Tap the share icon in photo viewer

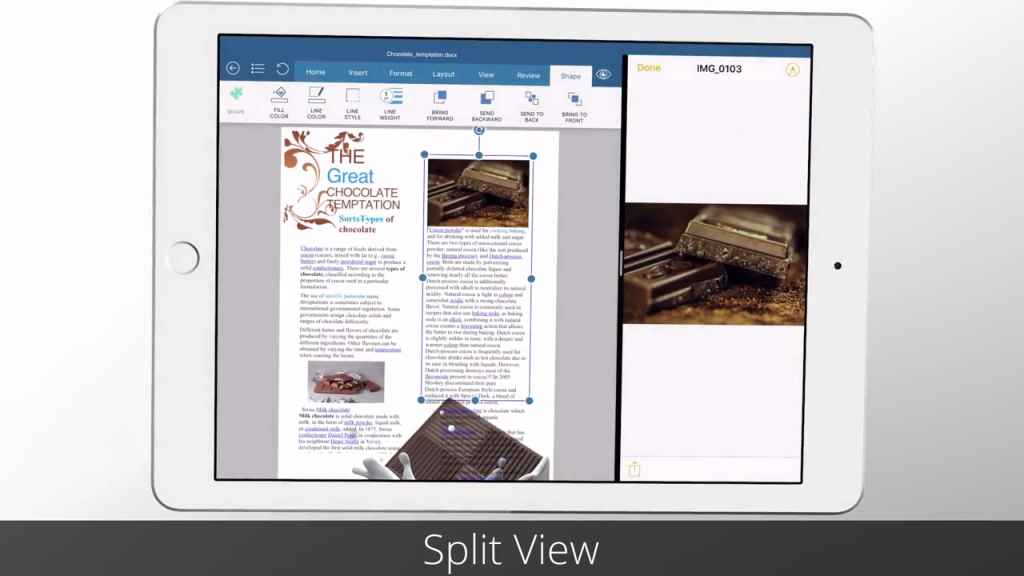634,468
